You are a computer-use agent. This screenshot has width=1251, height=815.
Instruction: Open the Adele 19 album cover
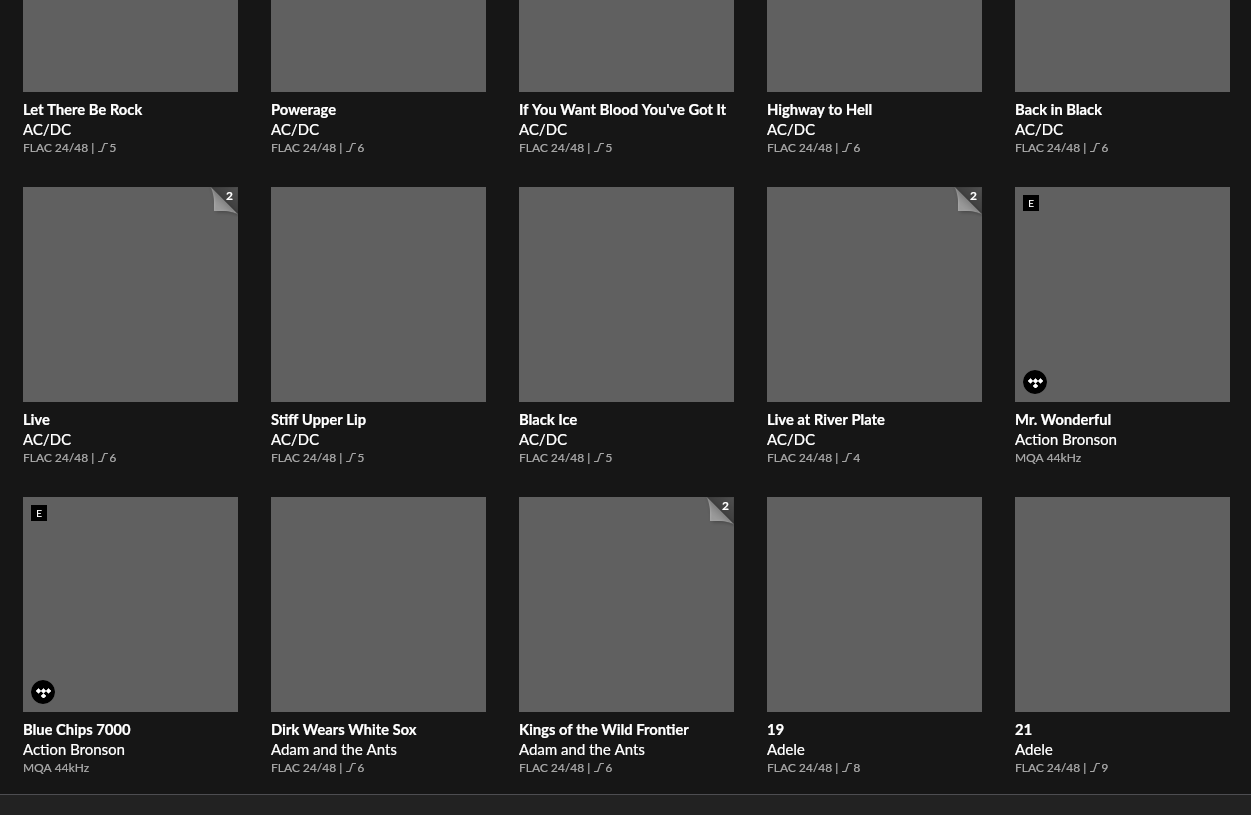pyautogui.click(x=874, y=604)
